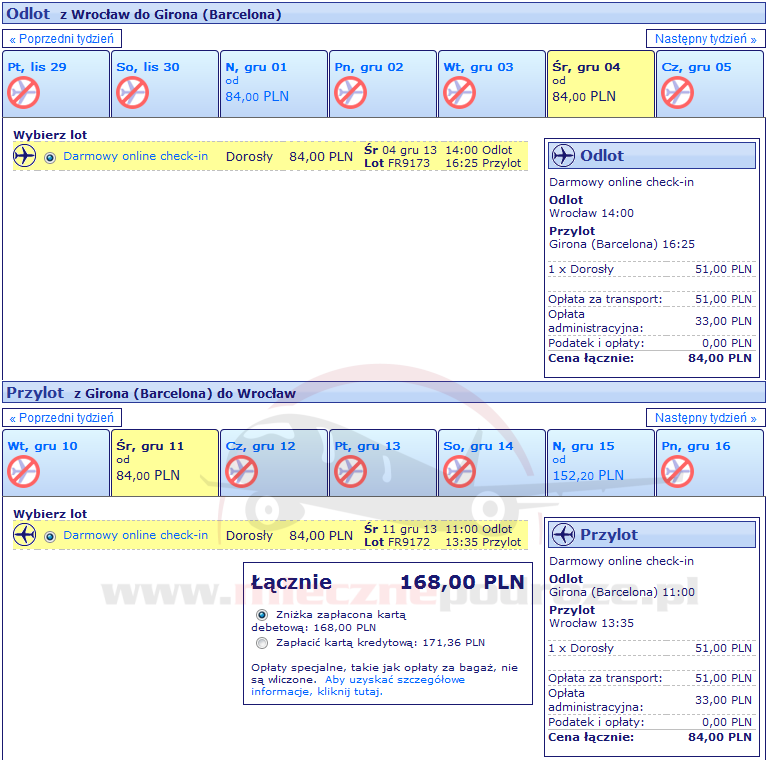The width and height of the screenshot is (767, 760).
Task: Click no-flight icon for Pt, lis 29
Action: click(x=23, y=92)
